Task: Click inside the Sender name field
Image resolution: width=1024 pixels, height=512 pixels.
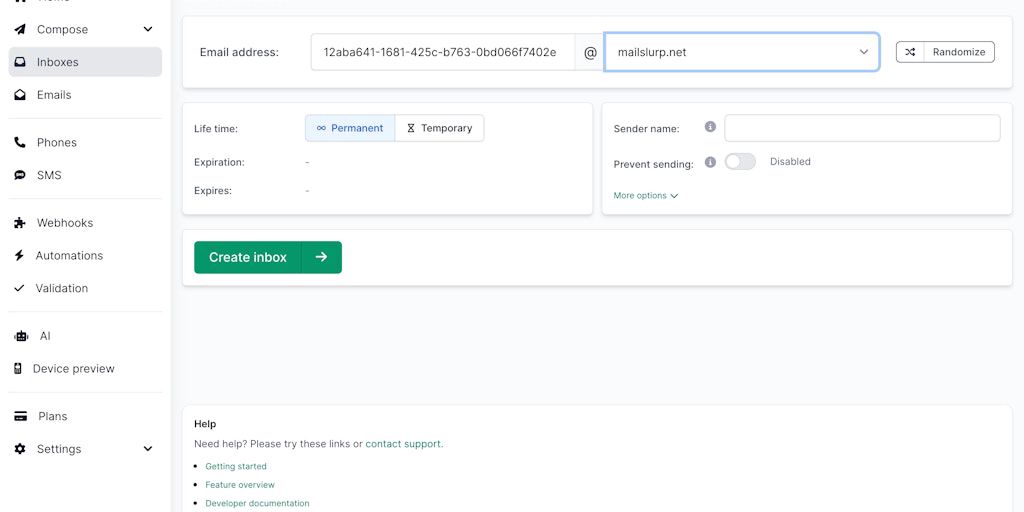Action: (861, 128)
